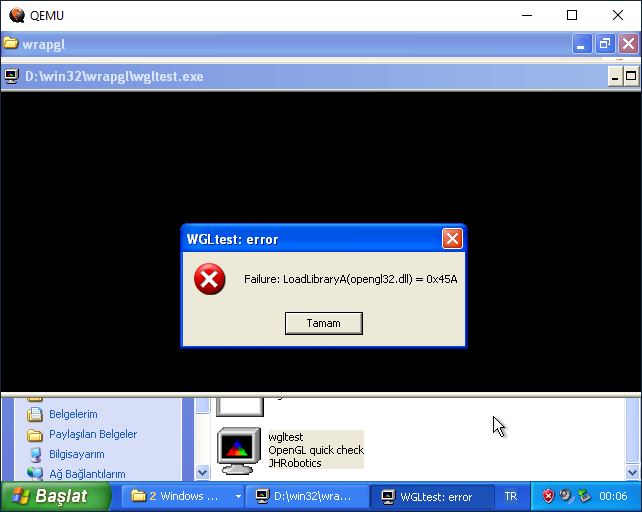The width and height of the screenshot is (642, 512).
Task: Expand dropdown arrow on Windows taskbar group
Action: coord(238,496)
